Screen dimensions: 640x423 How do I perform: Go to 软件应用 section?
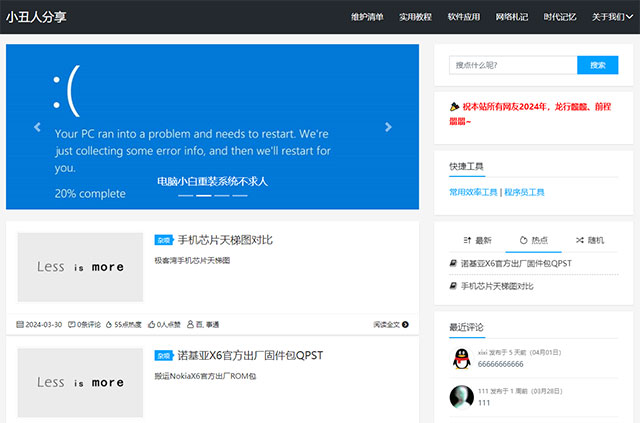pos(464,17)
